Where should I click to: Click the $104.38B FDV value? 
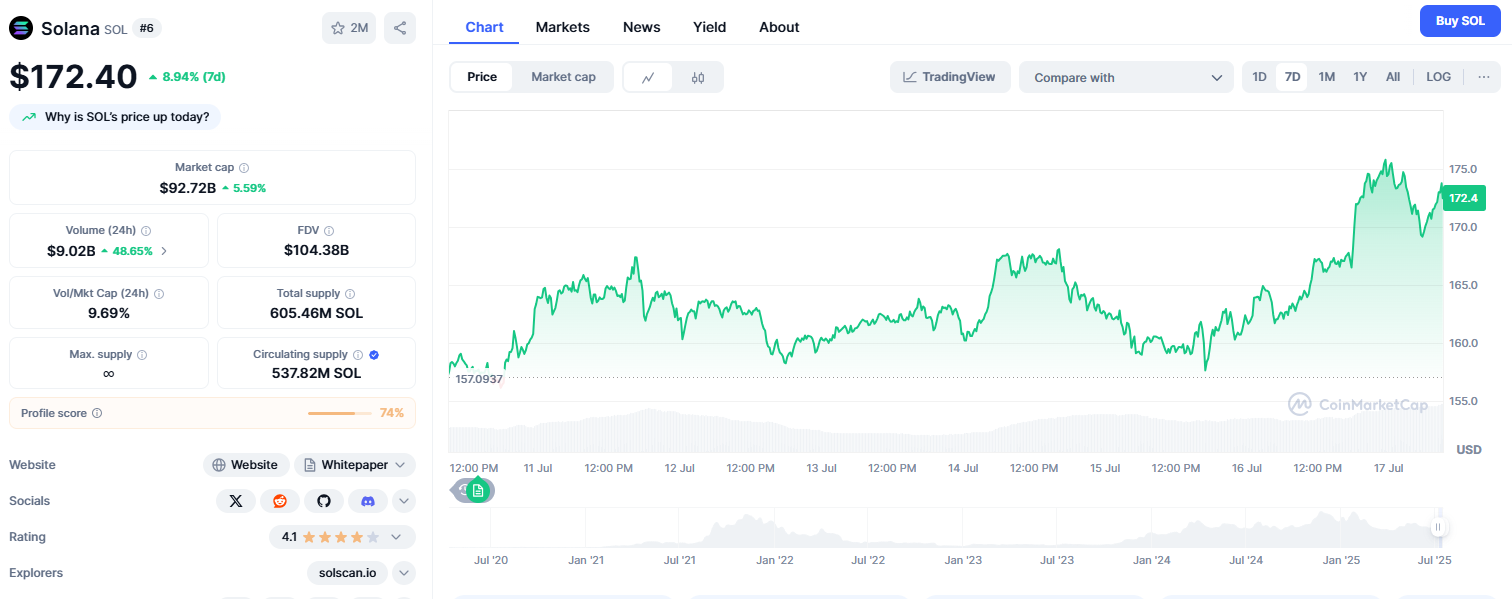pyautogui.click(x=316, y=250)
